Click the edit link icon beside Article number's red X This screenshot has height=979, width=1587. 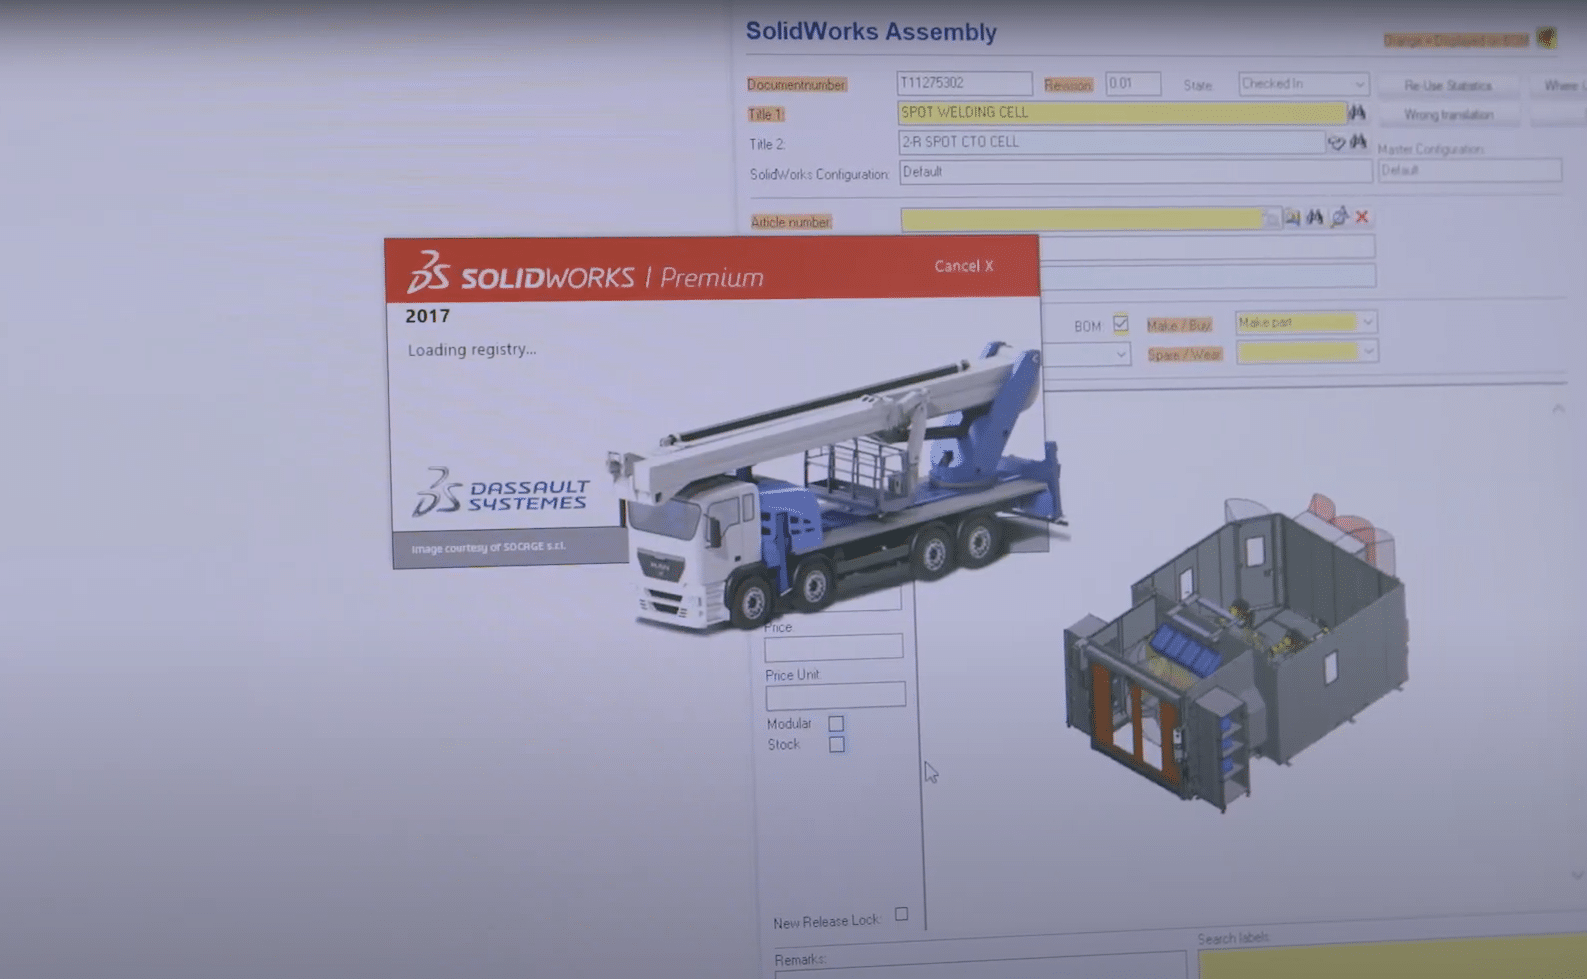[1339, 217]
